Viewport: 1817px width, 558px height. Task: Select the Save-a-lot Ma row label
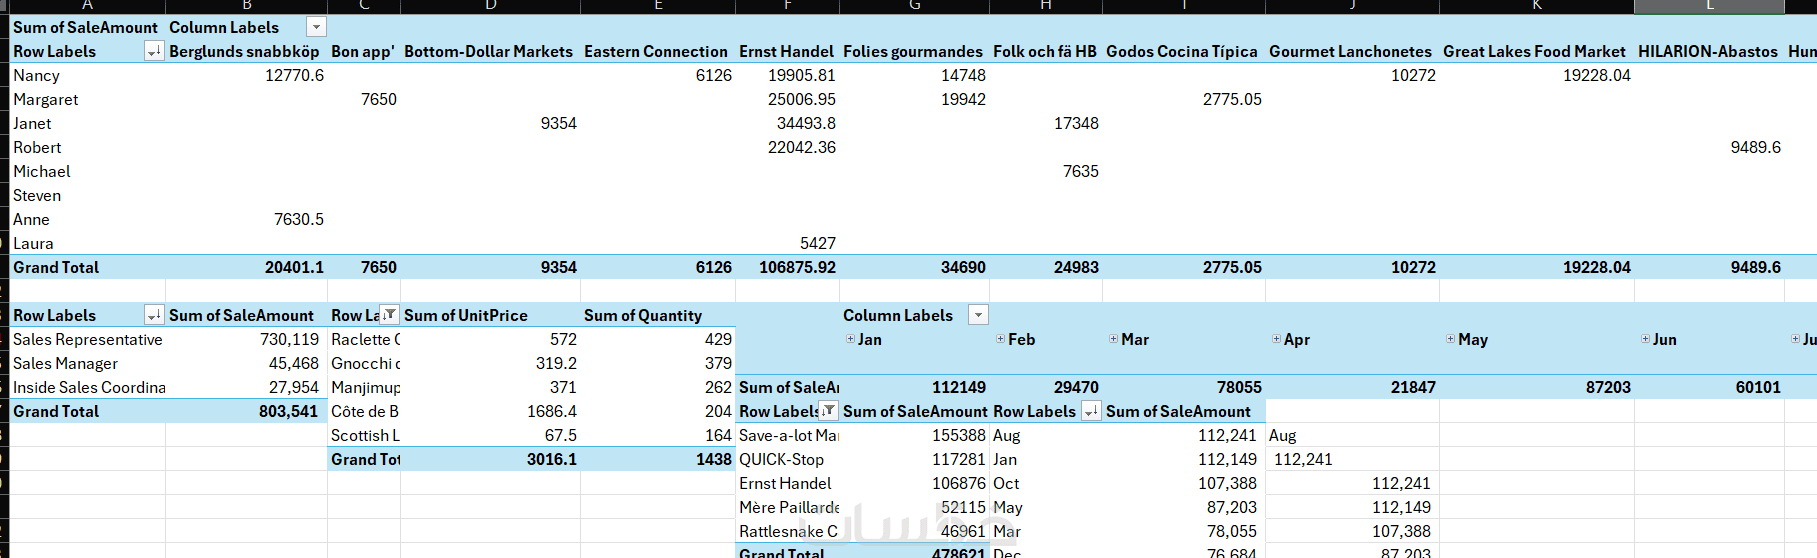789,435
